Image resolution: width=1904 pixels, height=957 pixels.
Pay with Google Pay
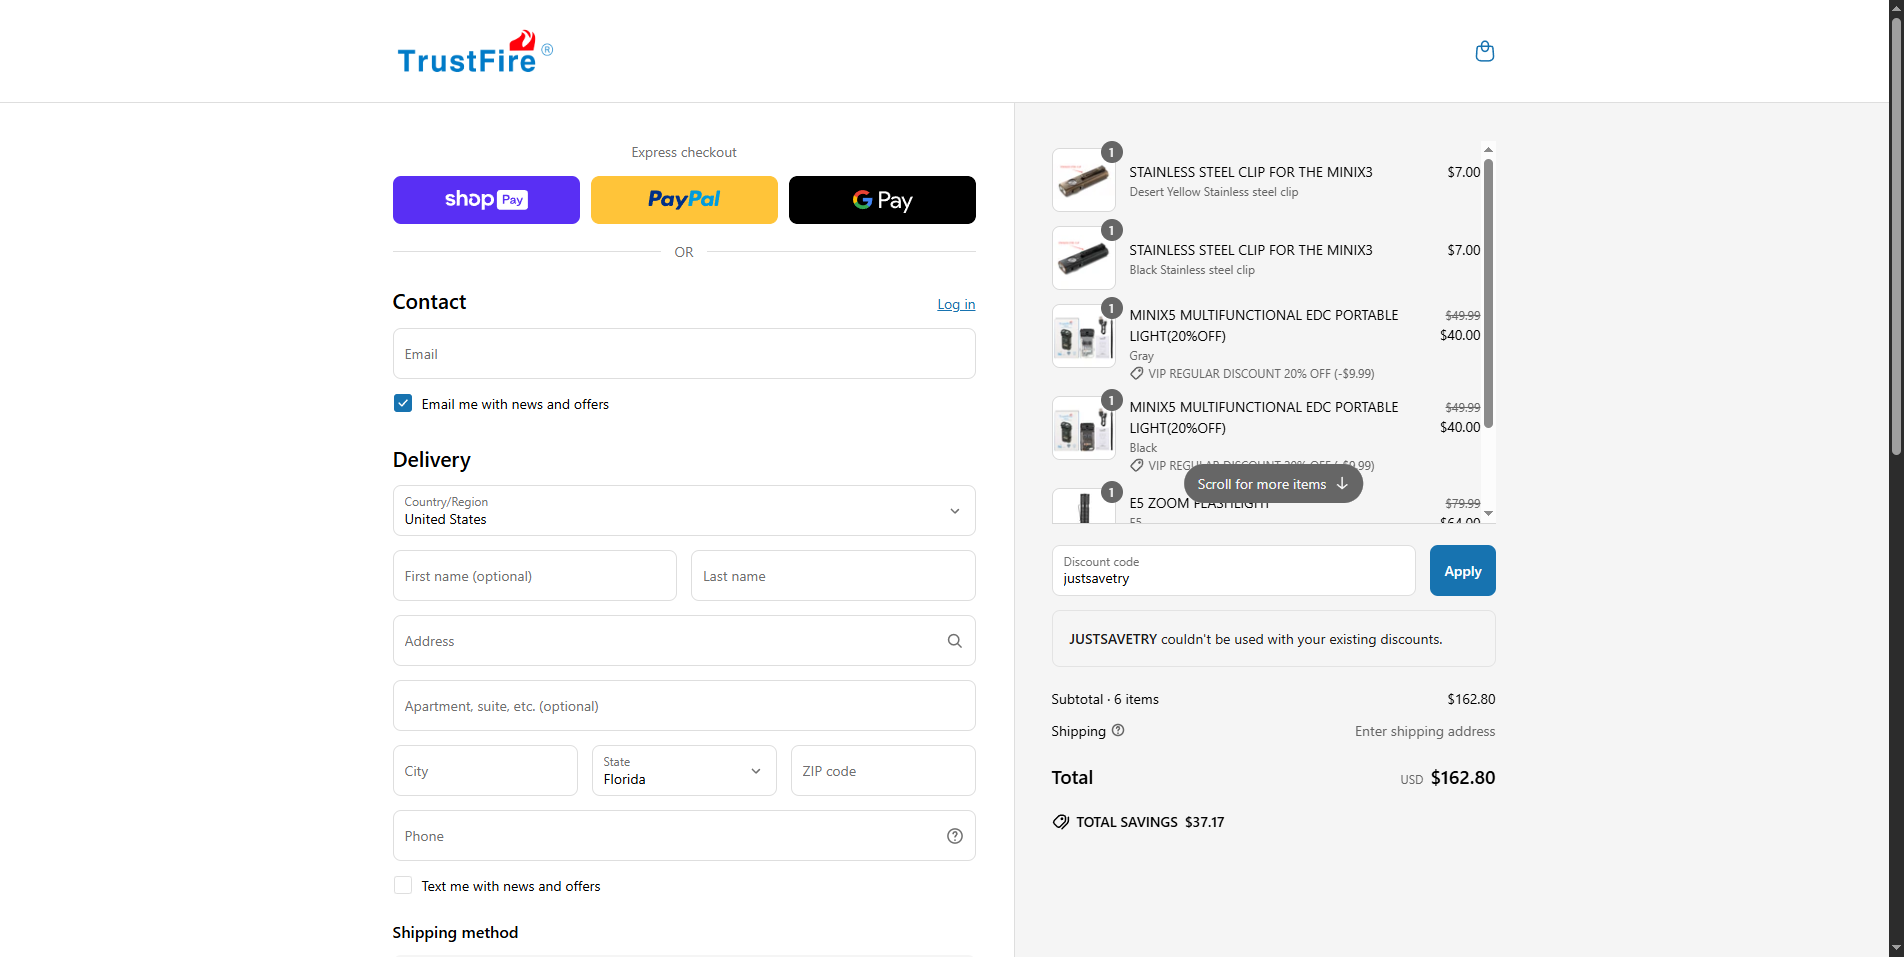click(x=882, y=200)
